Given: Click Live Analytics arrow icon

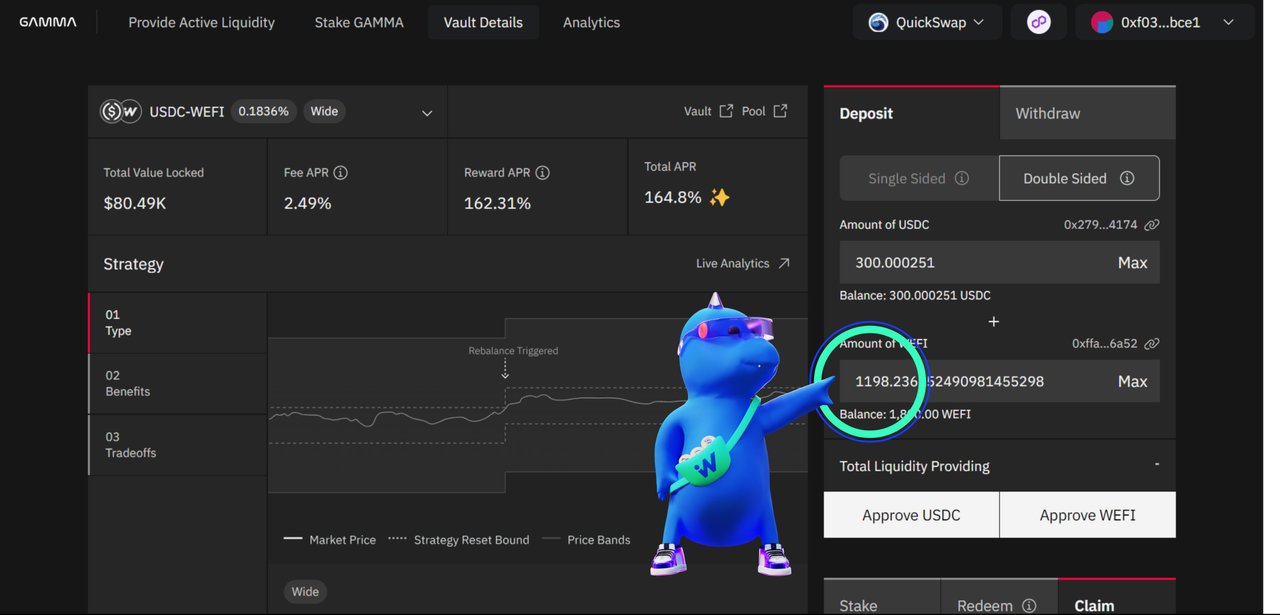Looking at the screenshot, I should tap(784, 263).
